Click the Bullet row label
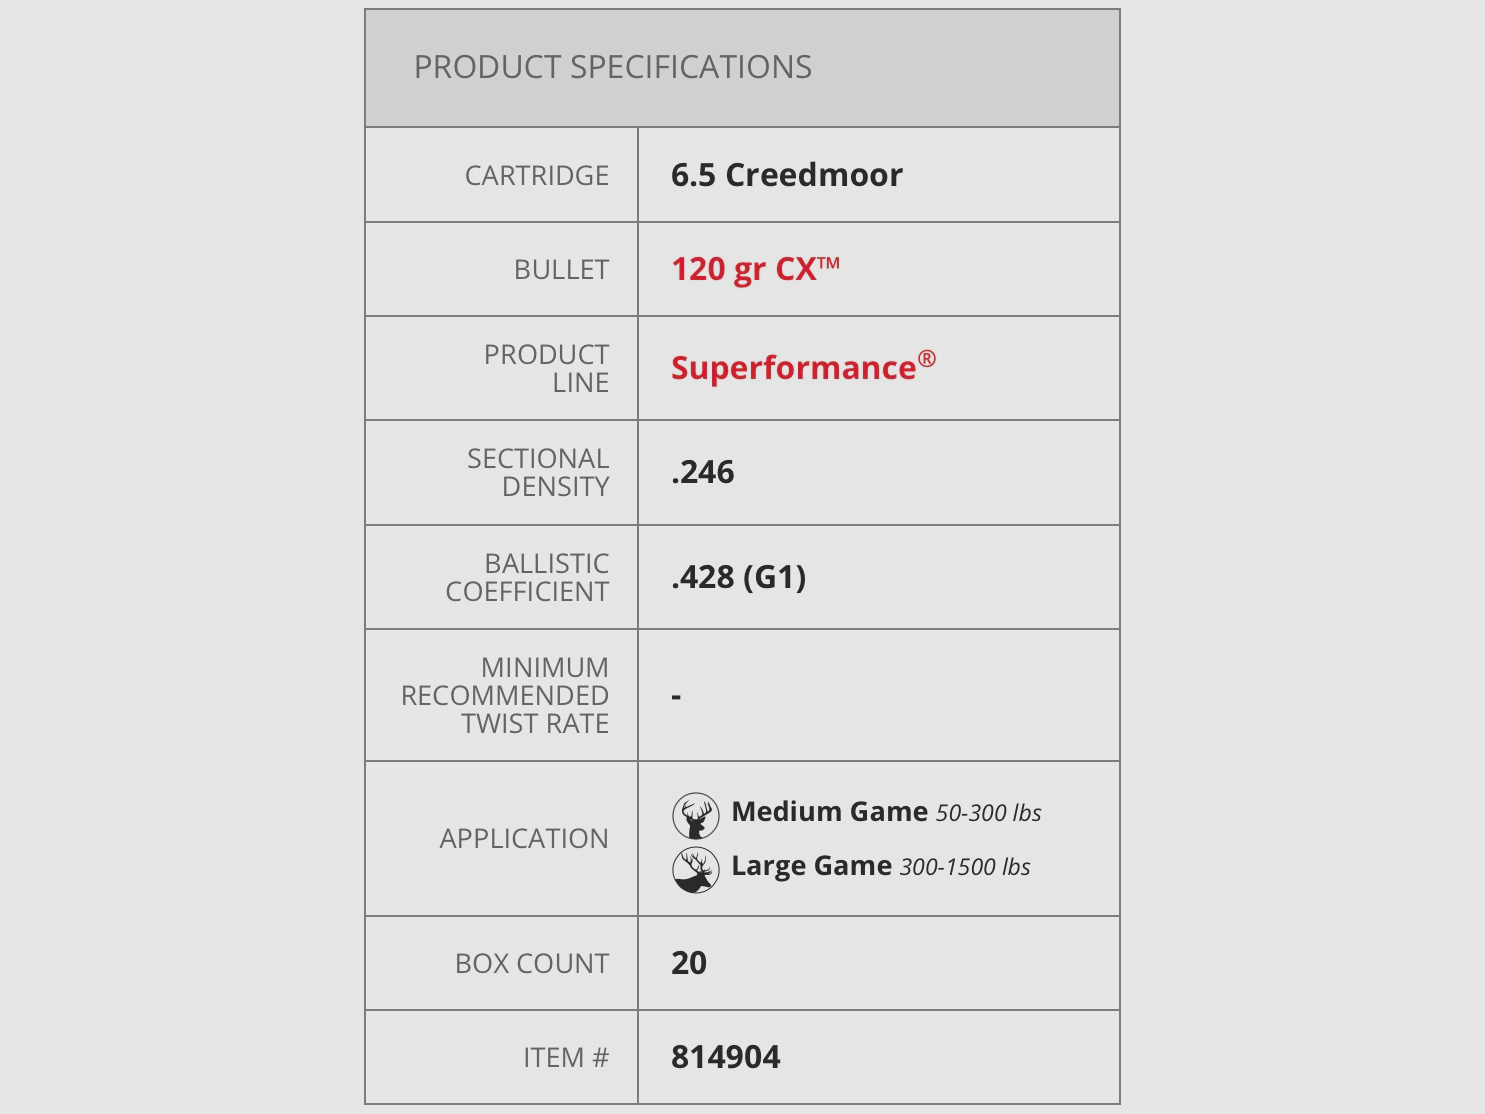The image size is (1485, 1114). pos(561,270)
